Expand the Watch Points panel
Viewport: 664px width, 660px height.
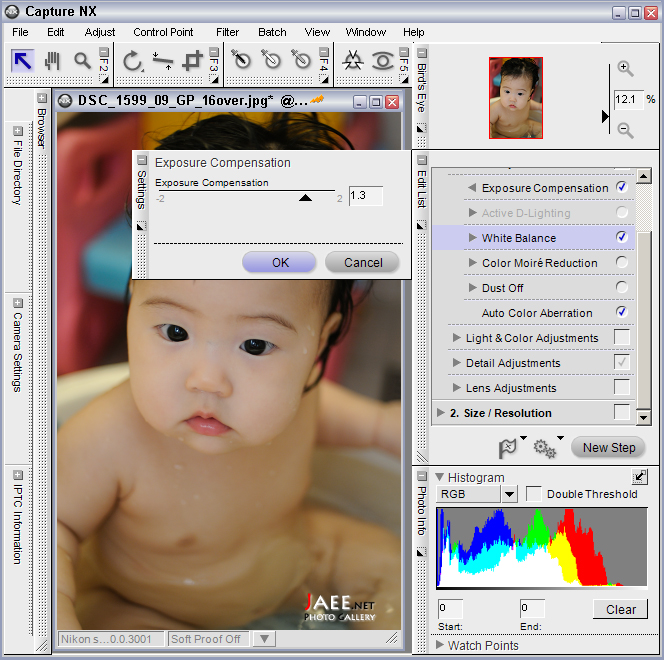point(440,645)
